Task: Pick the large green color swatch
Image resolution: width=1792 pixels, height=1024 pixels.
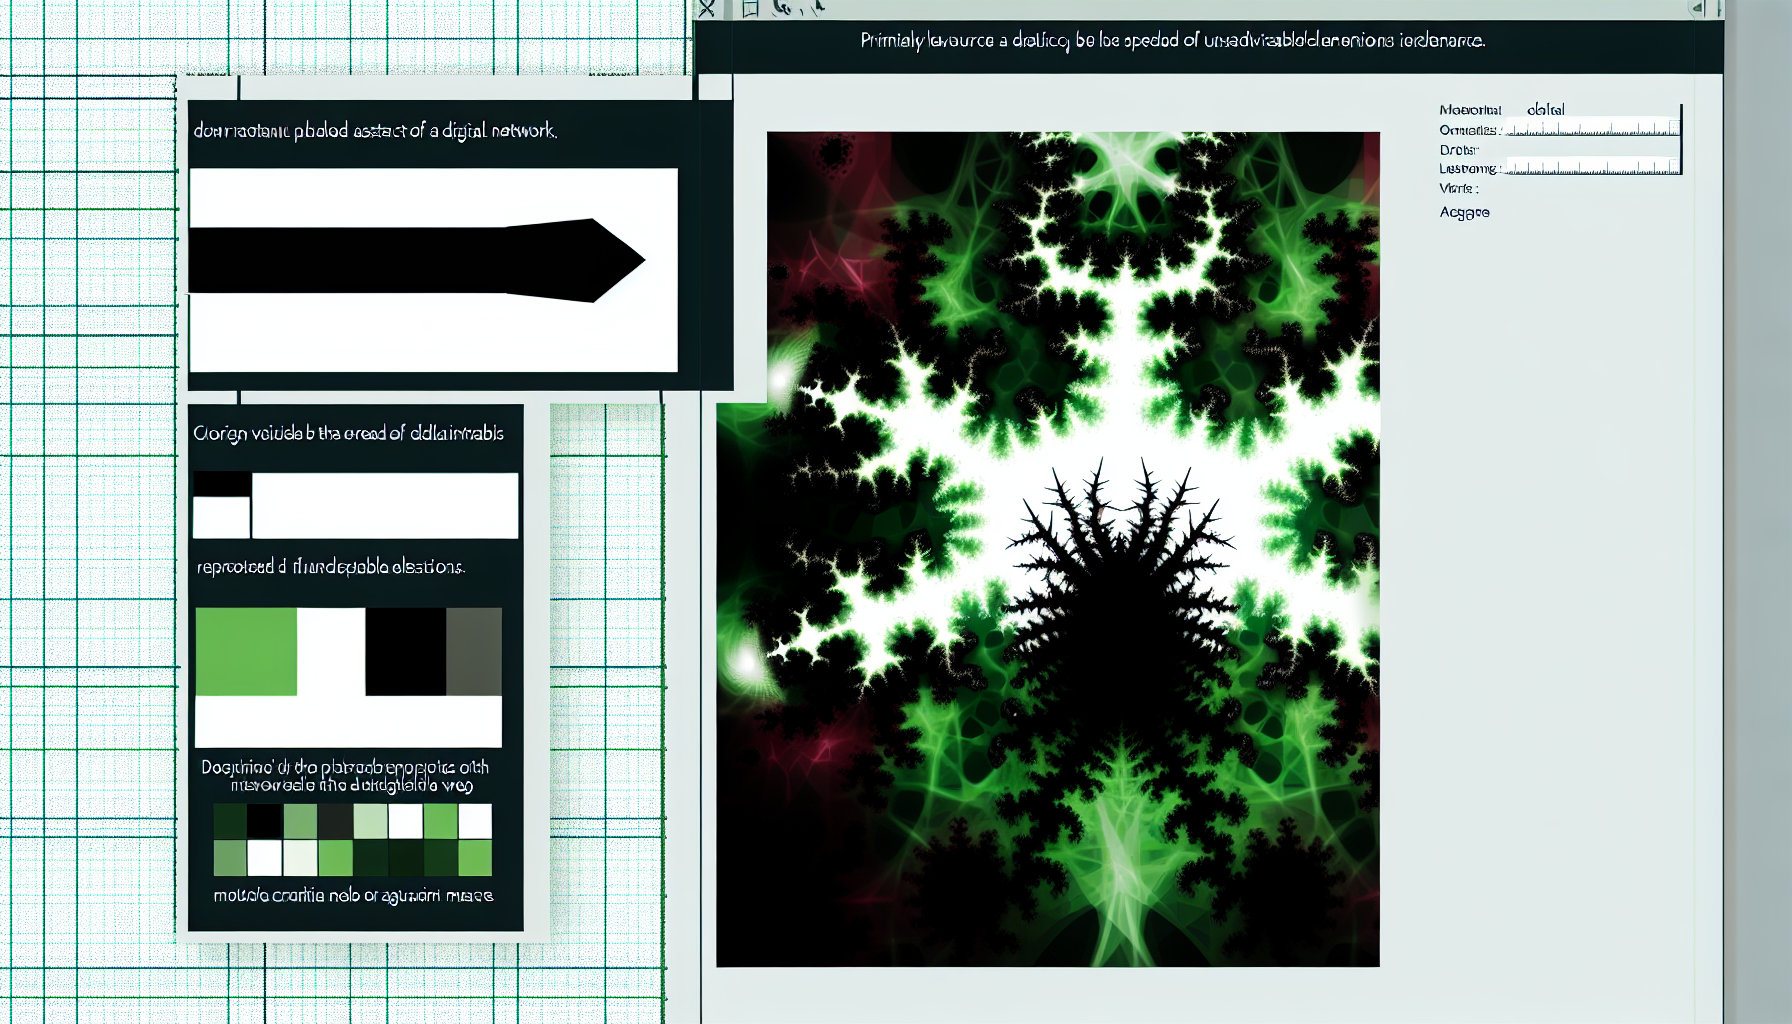Action: [x=246, y=651]
